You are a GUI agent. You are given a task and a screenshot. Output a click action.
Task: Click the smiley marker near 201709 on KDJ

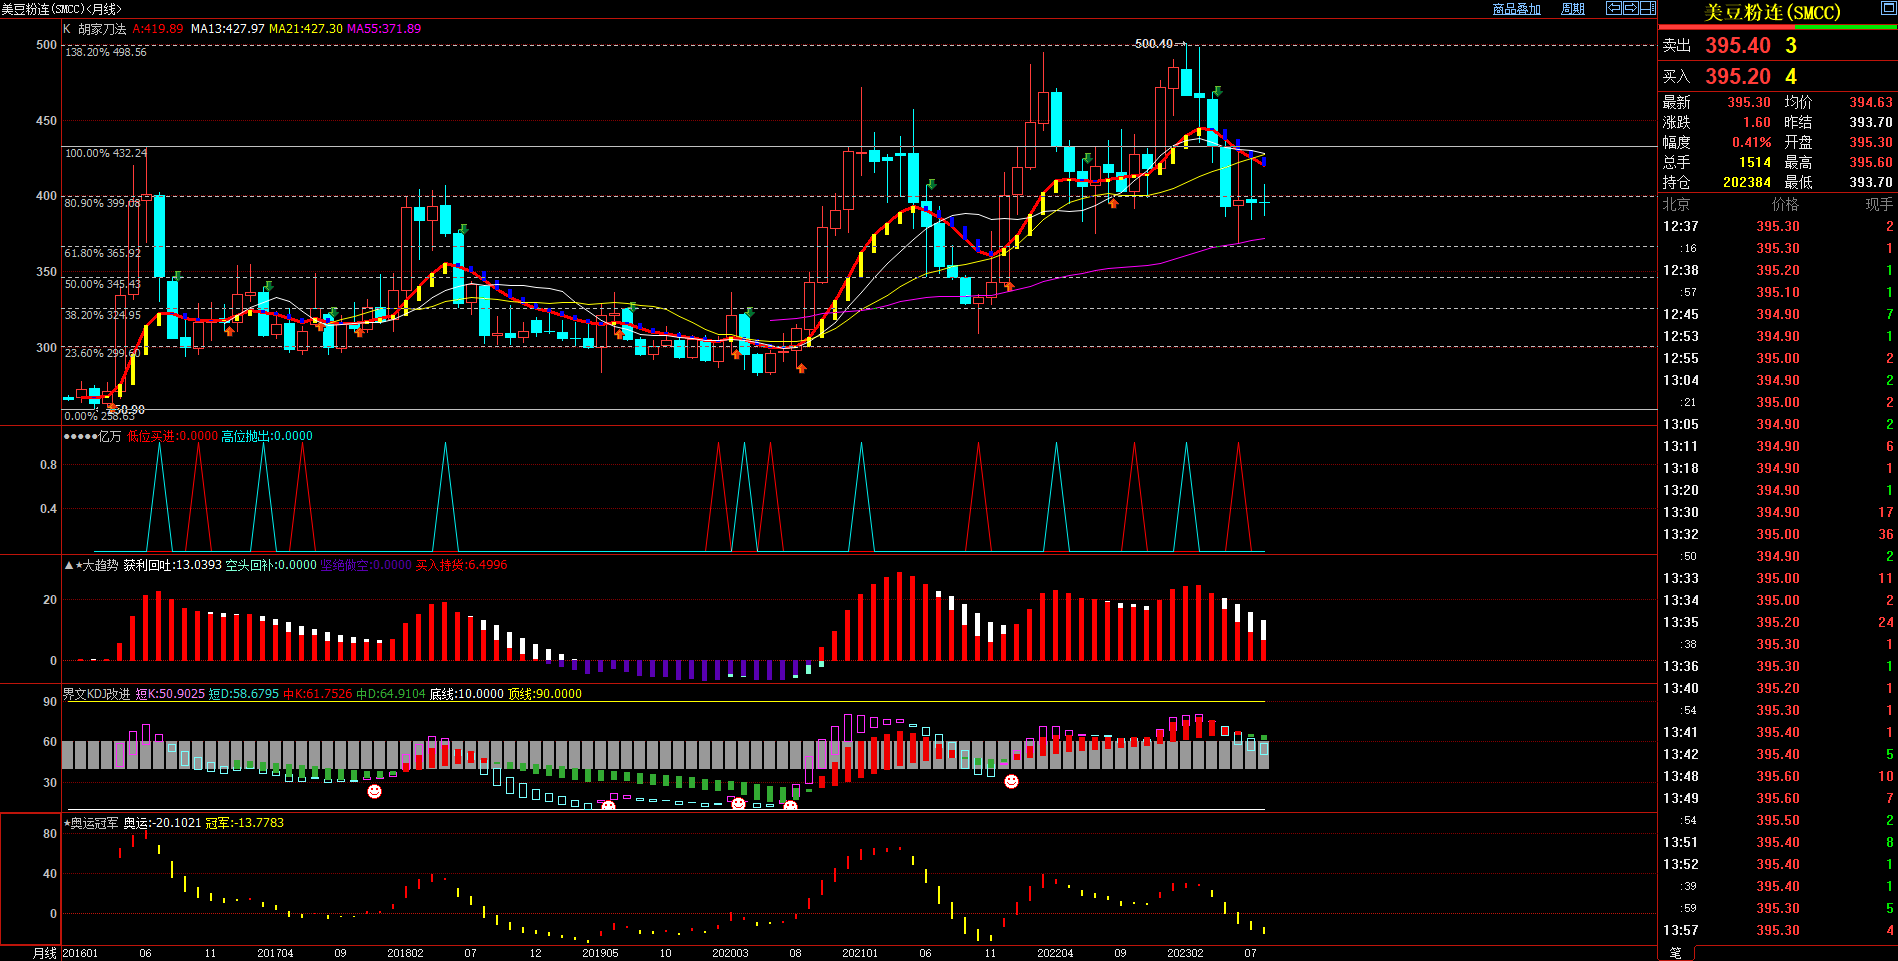point(374,791)
